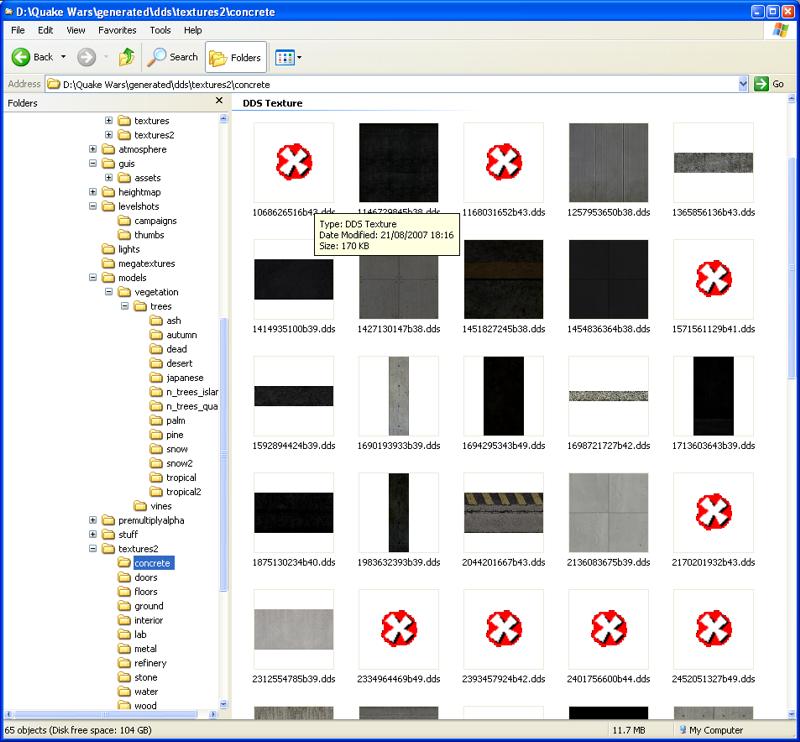The height and width of the screenshot is (742, 800).
Task: Expand the textures2 node under generated
Action: pyautogui.click(x=109, y=135)
